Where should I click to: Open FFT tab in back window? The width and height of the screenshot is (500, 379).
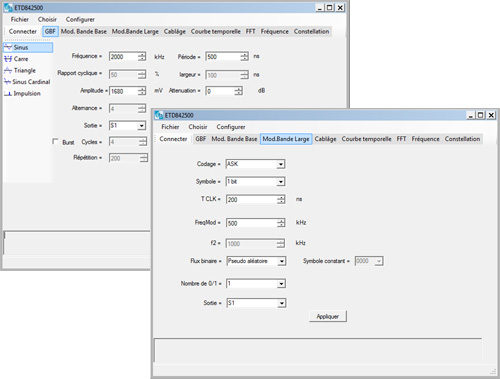coord(251,31)
